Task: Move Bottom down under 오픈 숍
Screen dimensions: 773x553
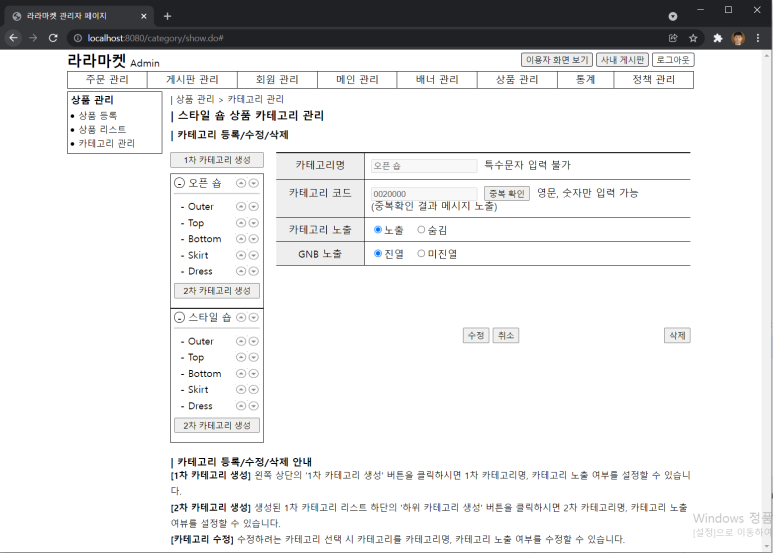Action: 253,239
